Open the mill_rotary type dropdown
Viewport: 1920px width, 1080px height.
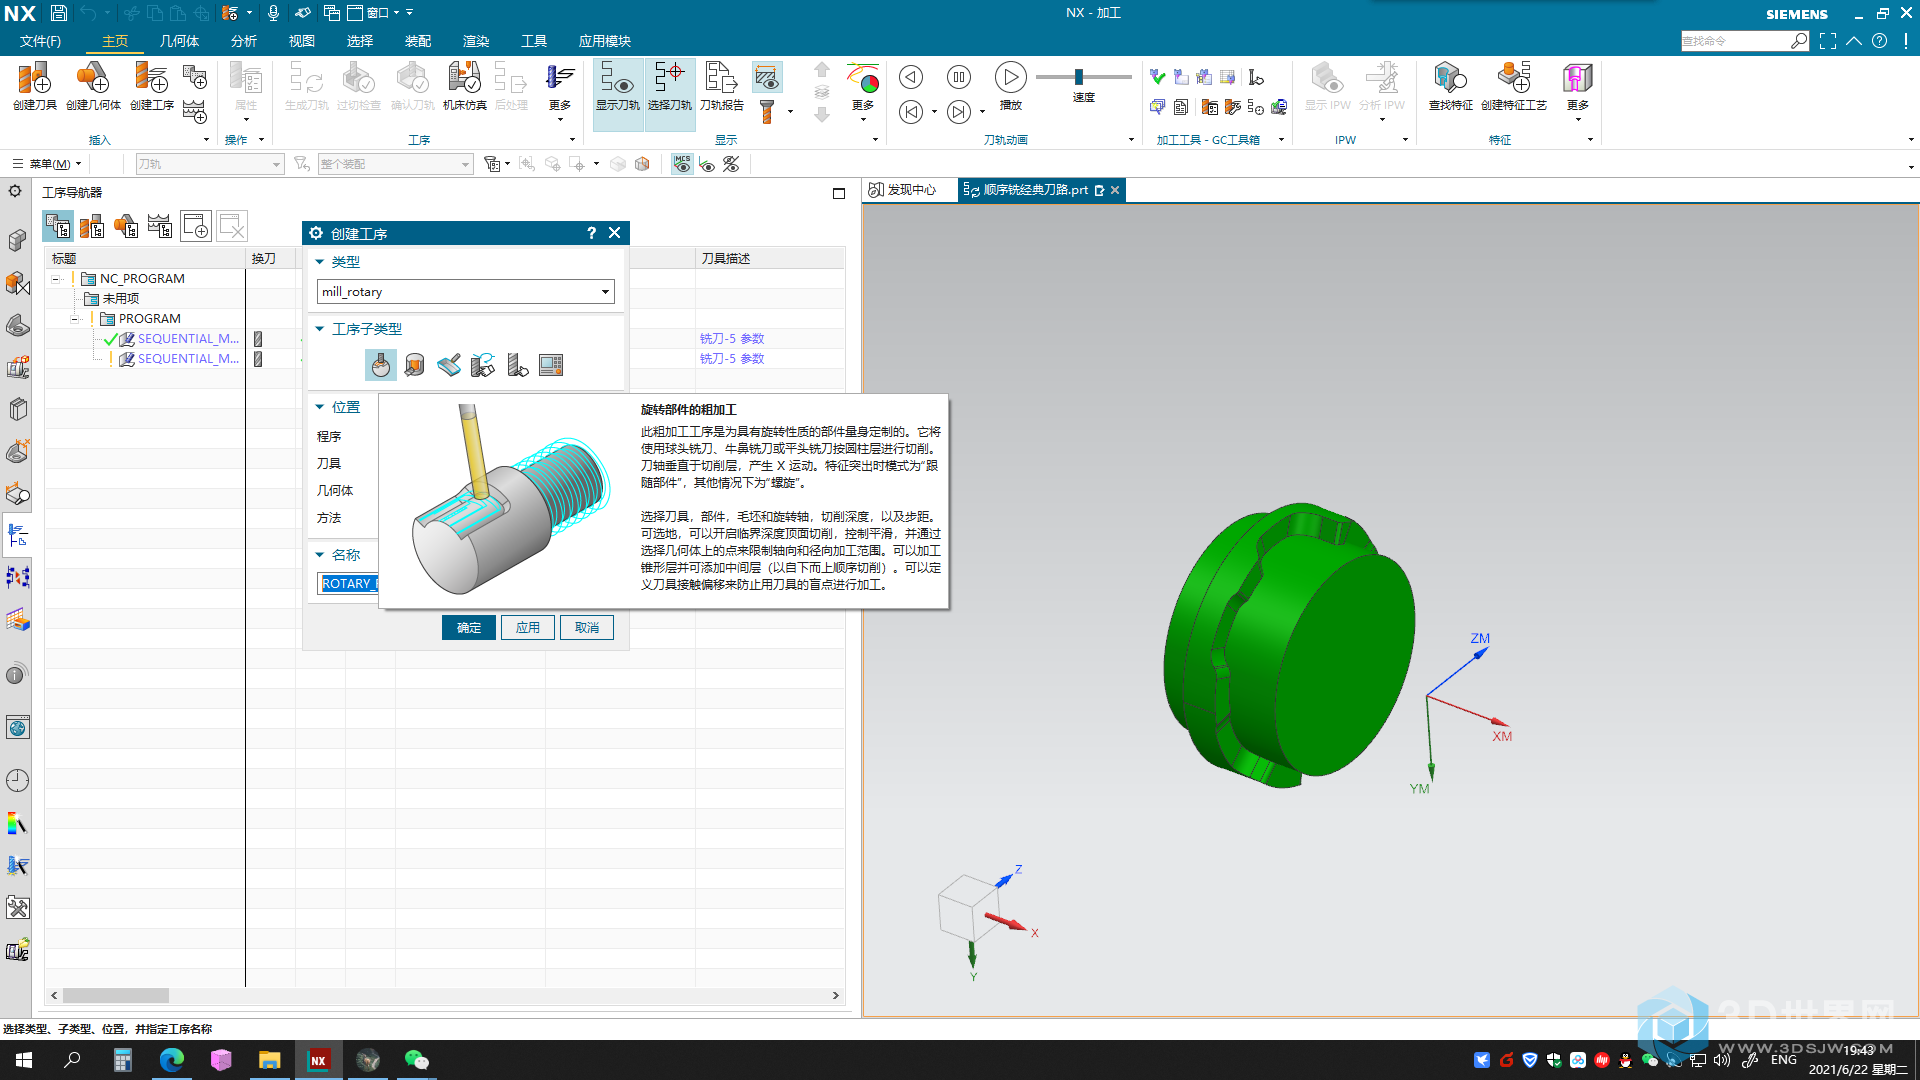(466, 292)
